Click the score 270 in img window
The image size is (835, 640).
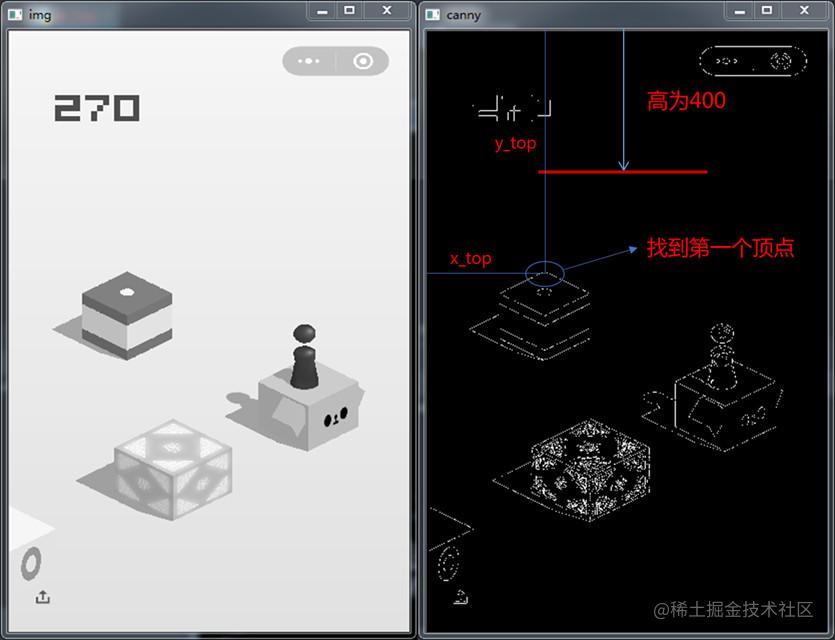coord(97,108)
